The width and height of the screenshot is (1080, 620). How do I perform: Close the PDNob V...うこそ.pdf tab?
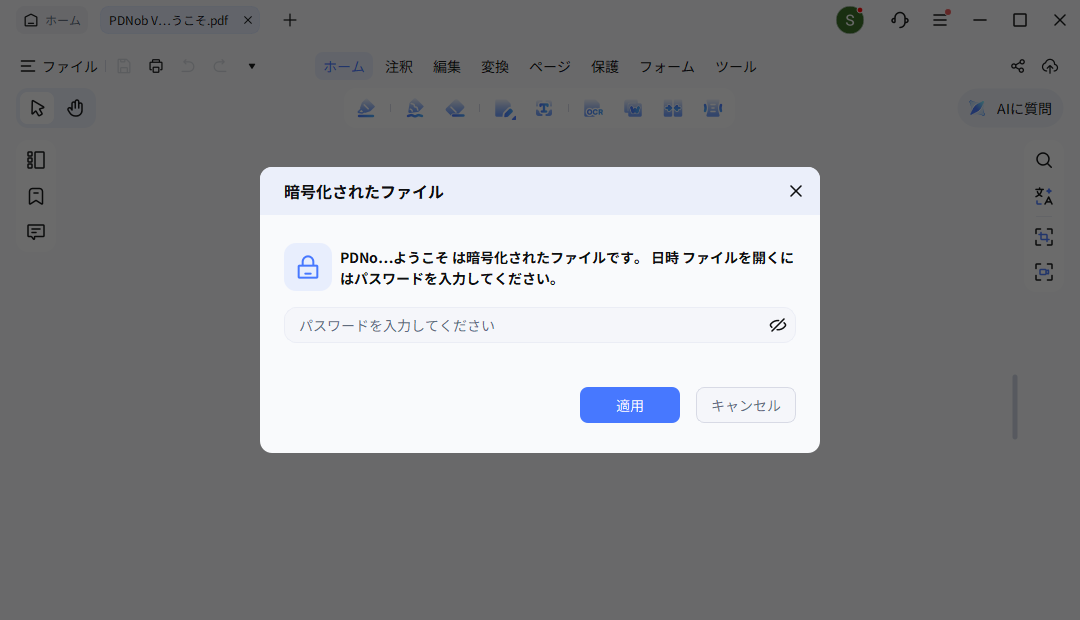[248, 20]
